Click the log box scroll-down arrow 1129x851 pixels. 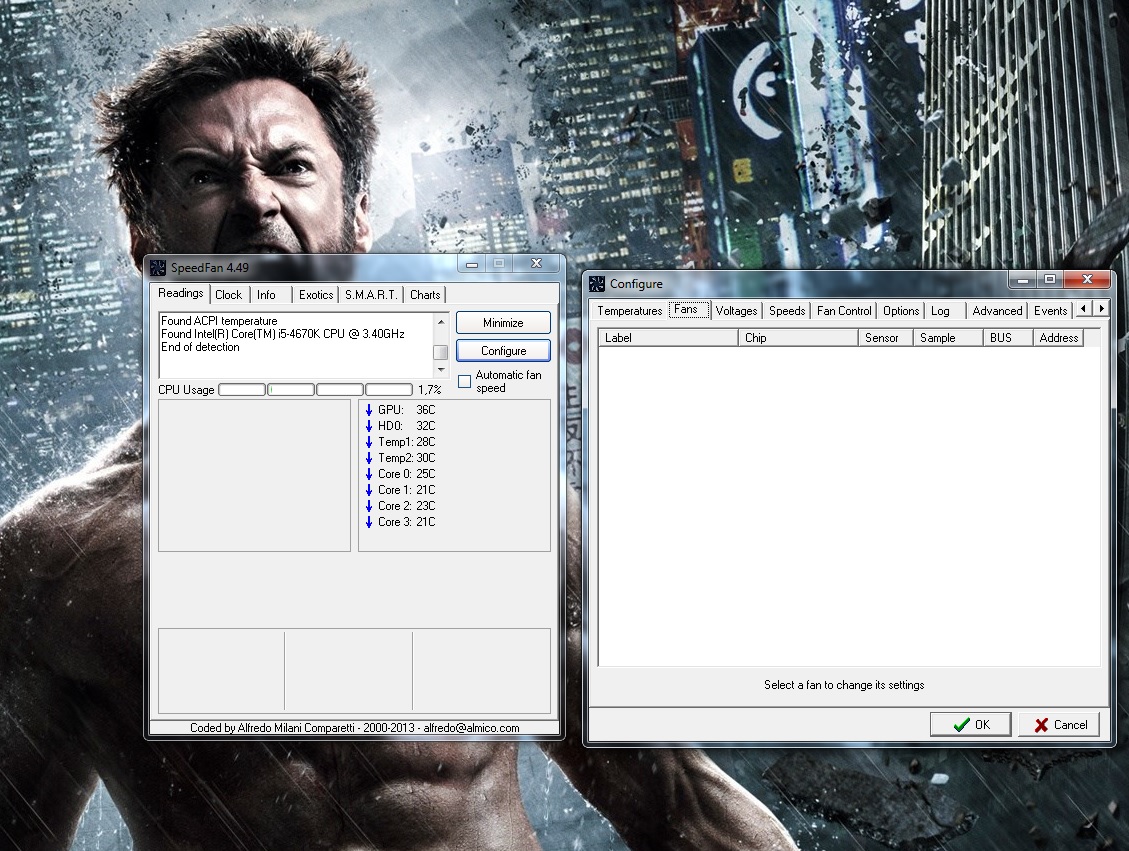(x=441, y=369)
